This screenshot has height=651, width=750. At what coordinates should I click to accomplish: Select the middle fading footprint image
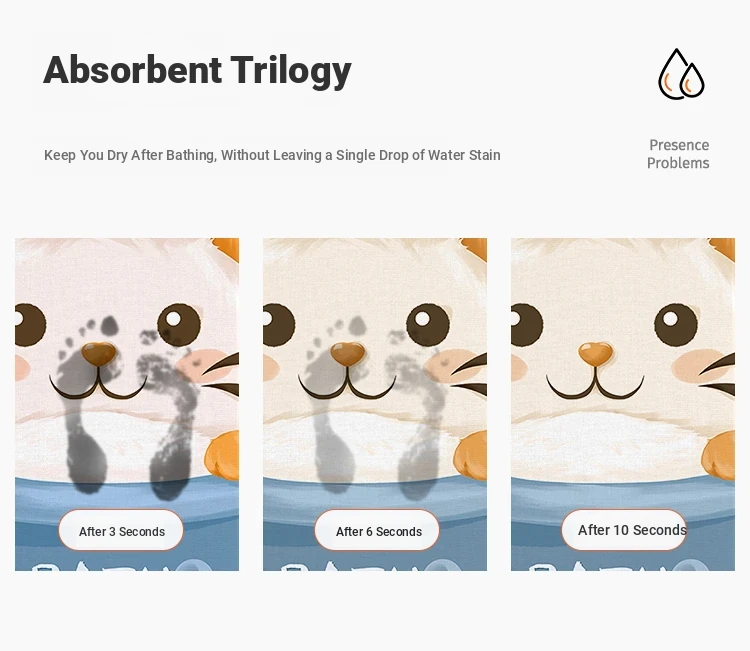coord(375,404)
